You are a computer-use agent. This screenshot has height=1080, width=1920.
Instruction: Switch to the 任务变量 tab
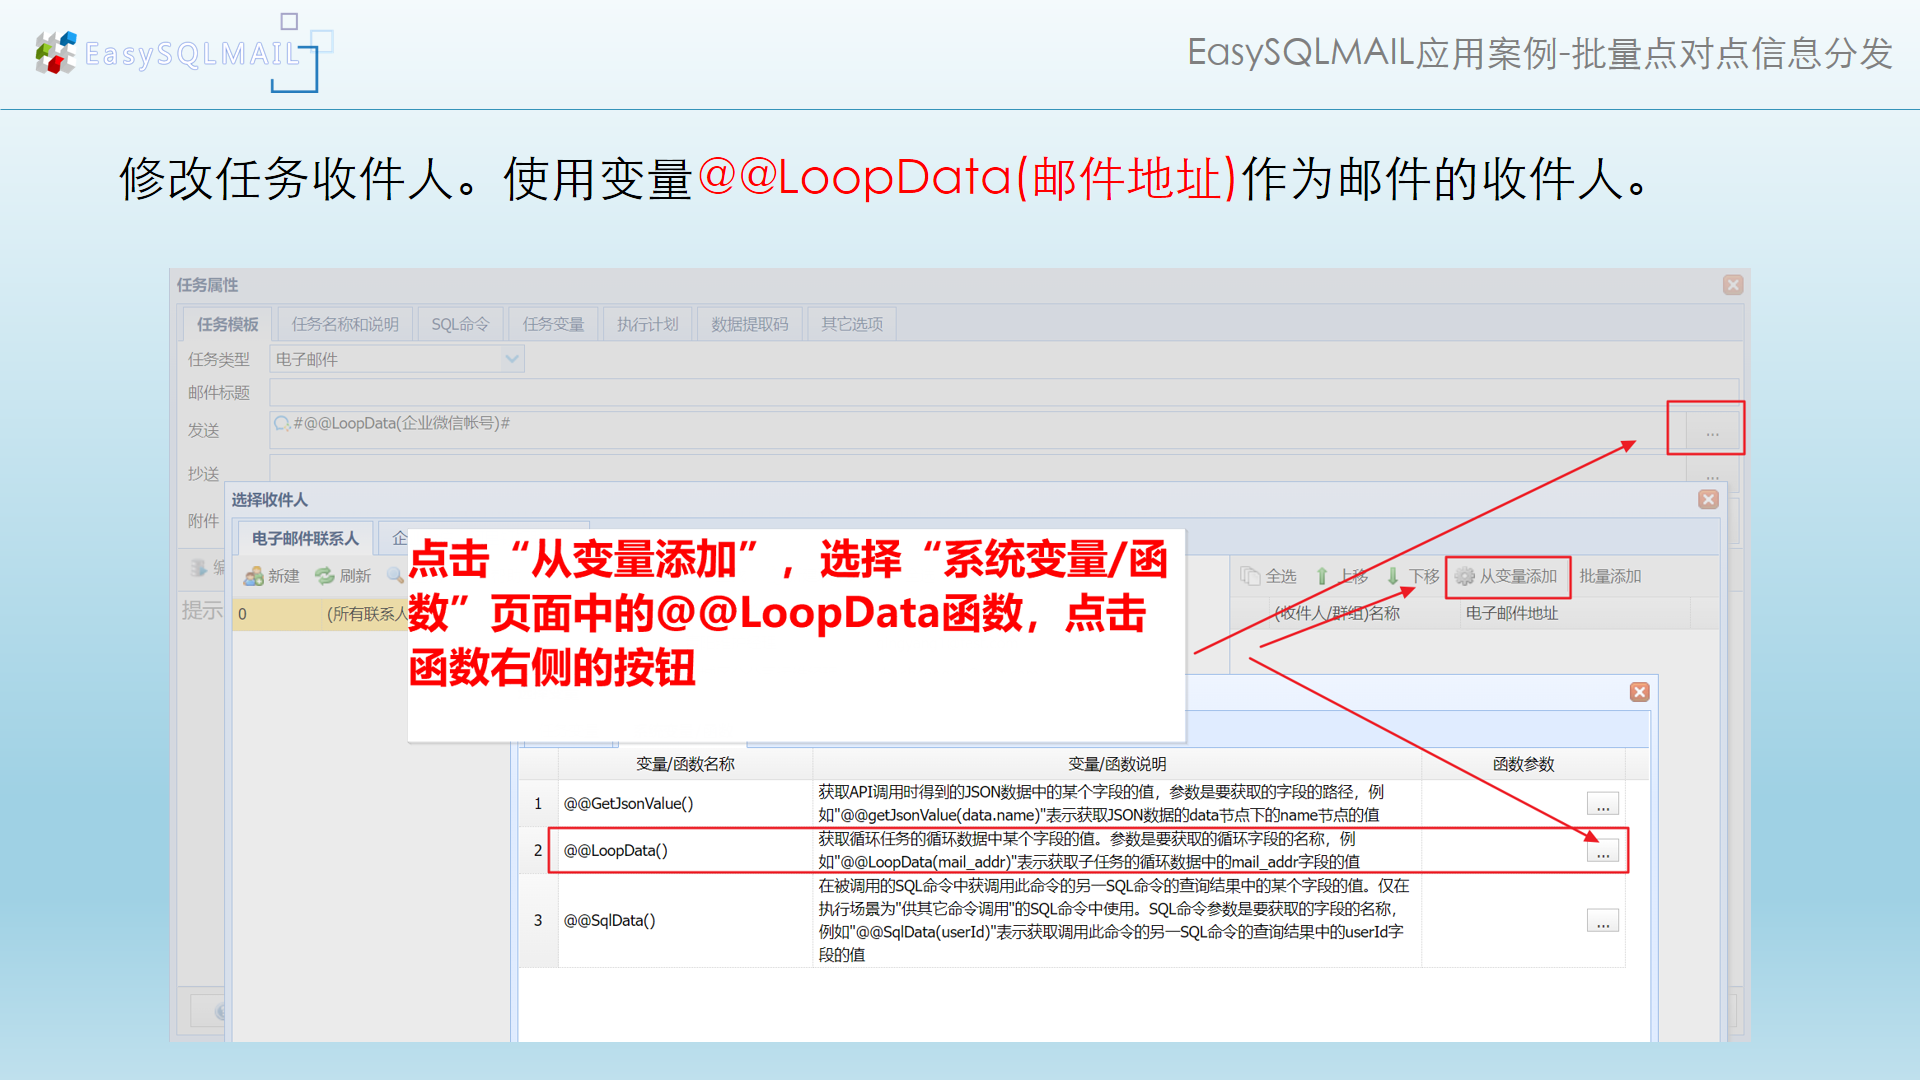pos(553,324)
